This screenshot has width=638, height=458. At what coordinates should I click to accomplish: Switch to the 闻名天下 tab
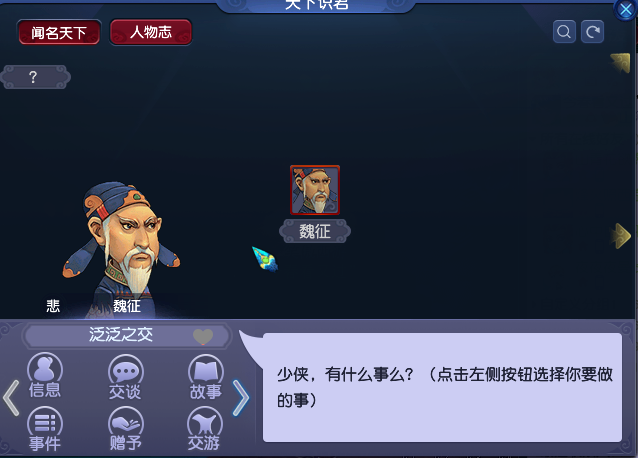click(x=59, y=33)
